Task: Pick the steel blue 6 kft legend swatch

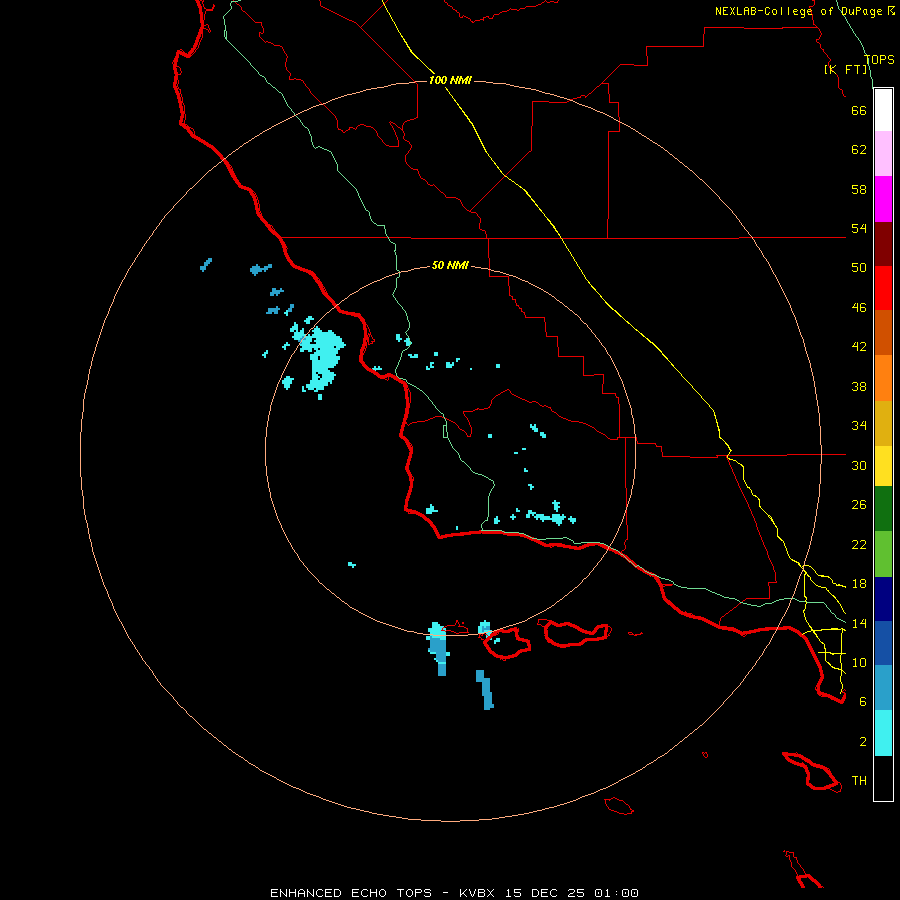Action: point(883,687)
